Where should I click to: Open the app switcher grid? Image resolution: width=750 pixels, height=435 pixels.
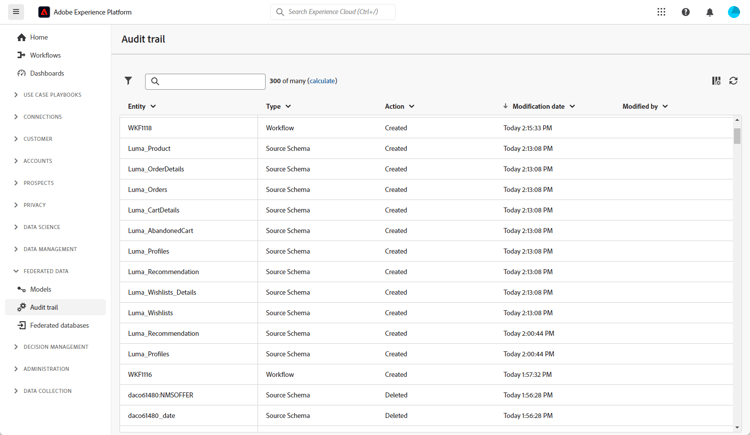661,12
